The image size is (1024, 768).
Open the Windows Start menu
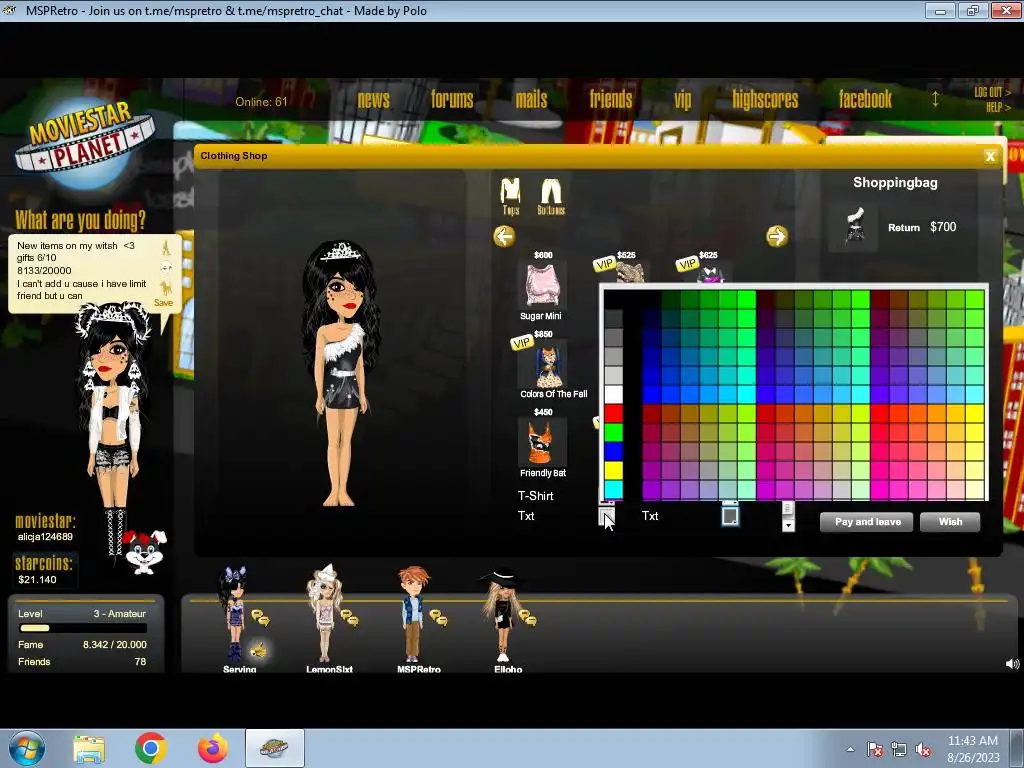(x=27, y=748)
